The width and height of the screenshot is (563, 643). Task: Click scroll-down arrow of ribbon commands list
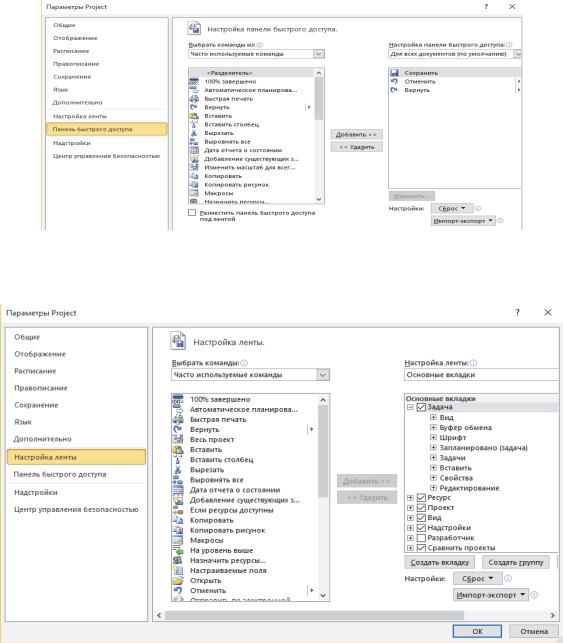[x=323, y=595]
